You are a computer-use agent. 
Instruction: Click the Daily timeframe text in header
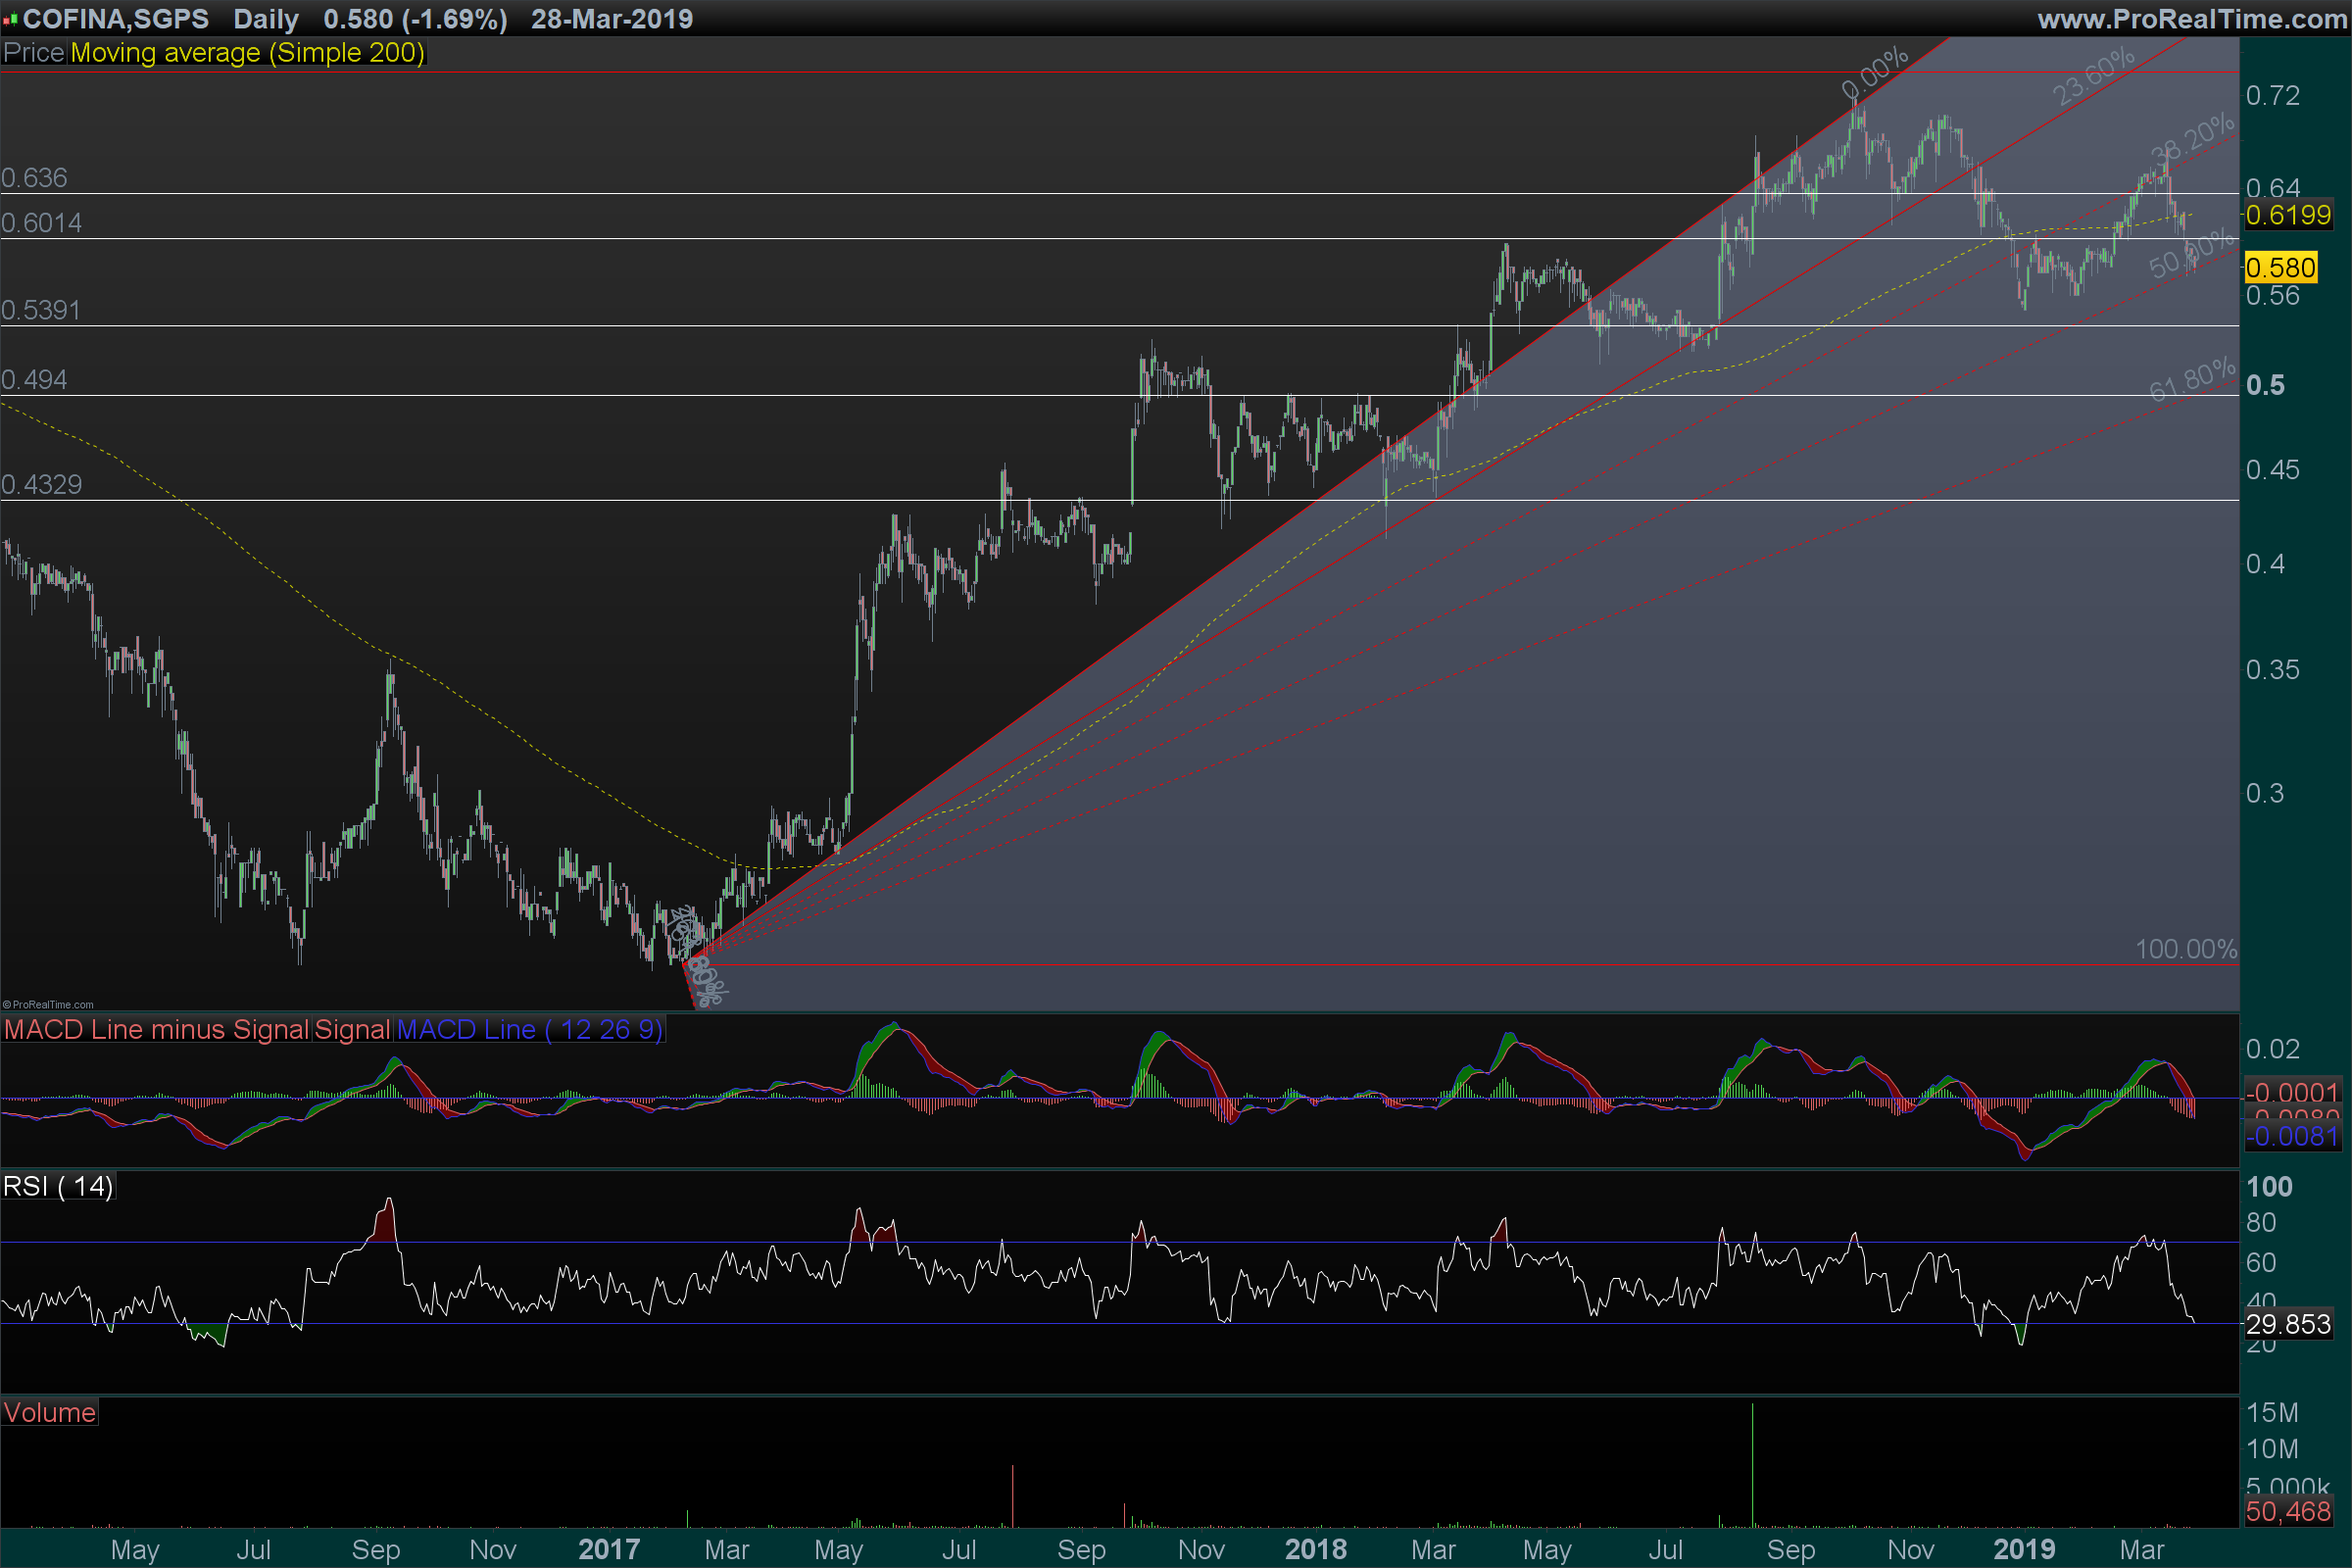point(266,19)
